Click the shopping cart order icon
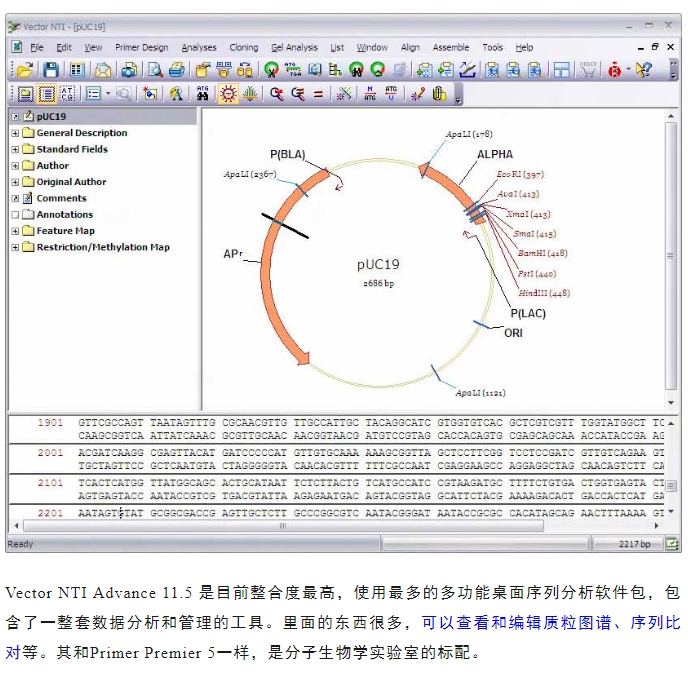This screenshot has width=688, height=678. (x=588, y=70)
